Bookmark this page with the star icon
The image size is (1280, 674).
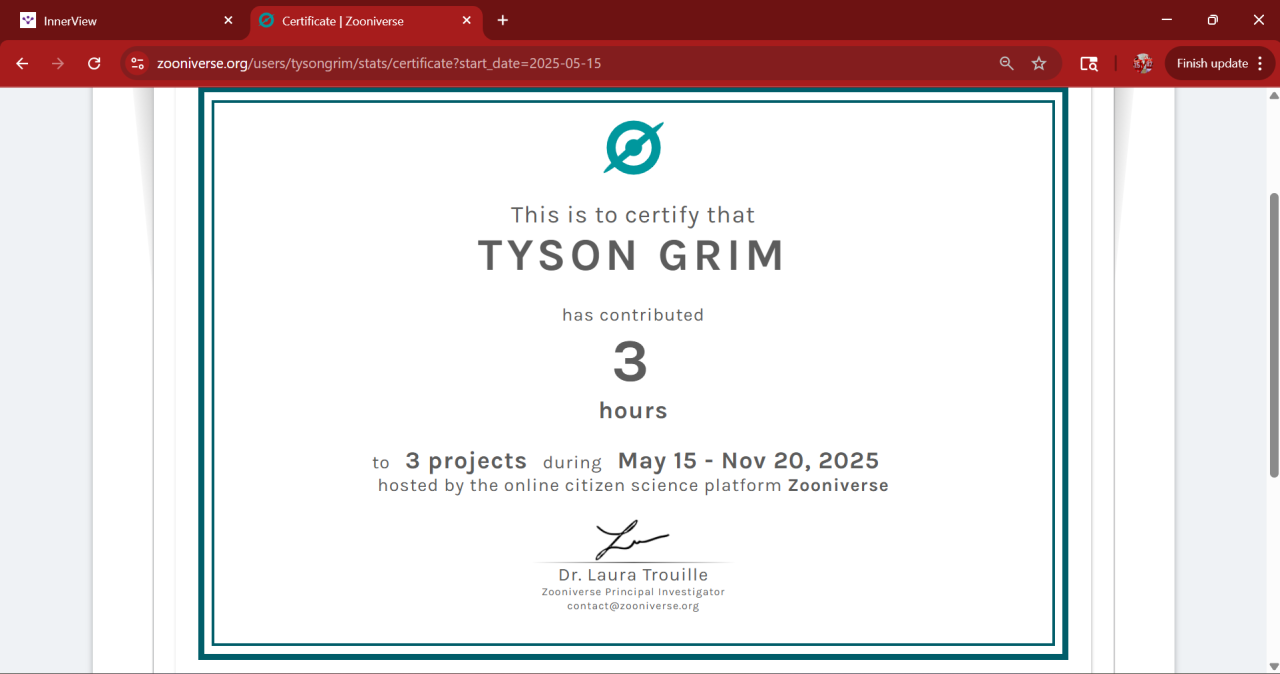coord(1039,63)
